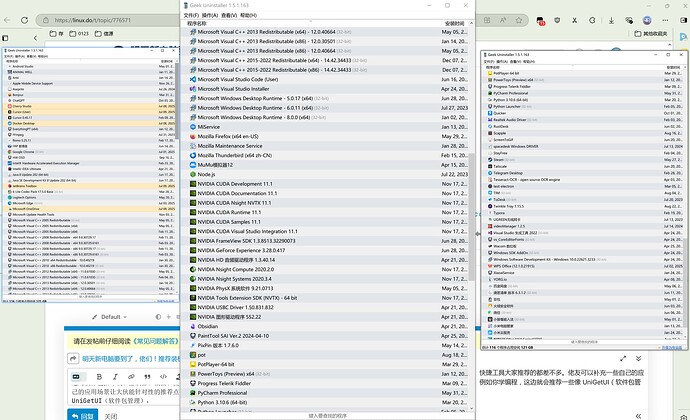This screenshot has height=420, width=690.
Task: Open the 帮助(H) menu in front window
Action: coord(248,15)
